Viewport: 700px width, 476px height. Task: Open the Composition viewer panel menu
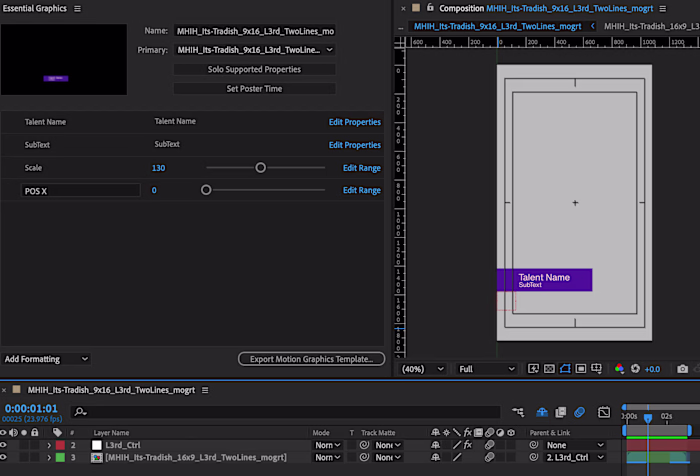[x=663, y=8]
